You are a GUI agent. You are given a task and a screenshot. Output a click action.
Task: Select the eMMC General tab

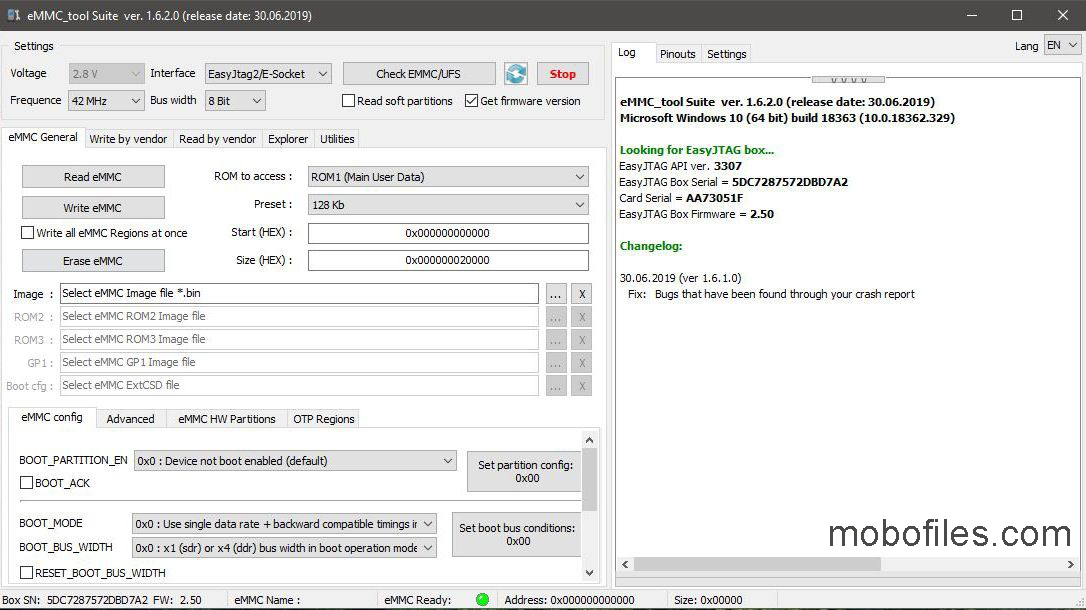click(43, 137)
